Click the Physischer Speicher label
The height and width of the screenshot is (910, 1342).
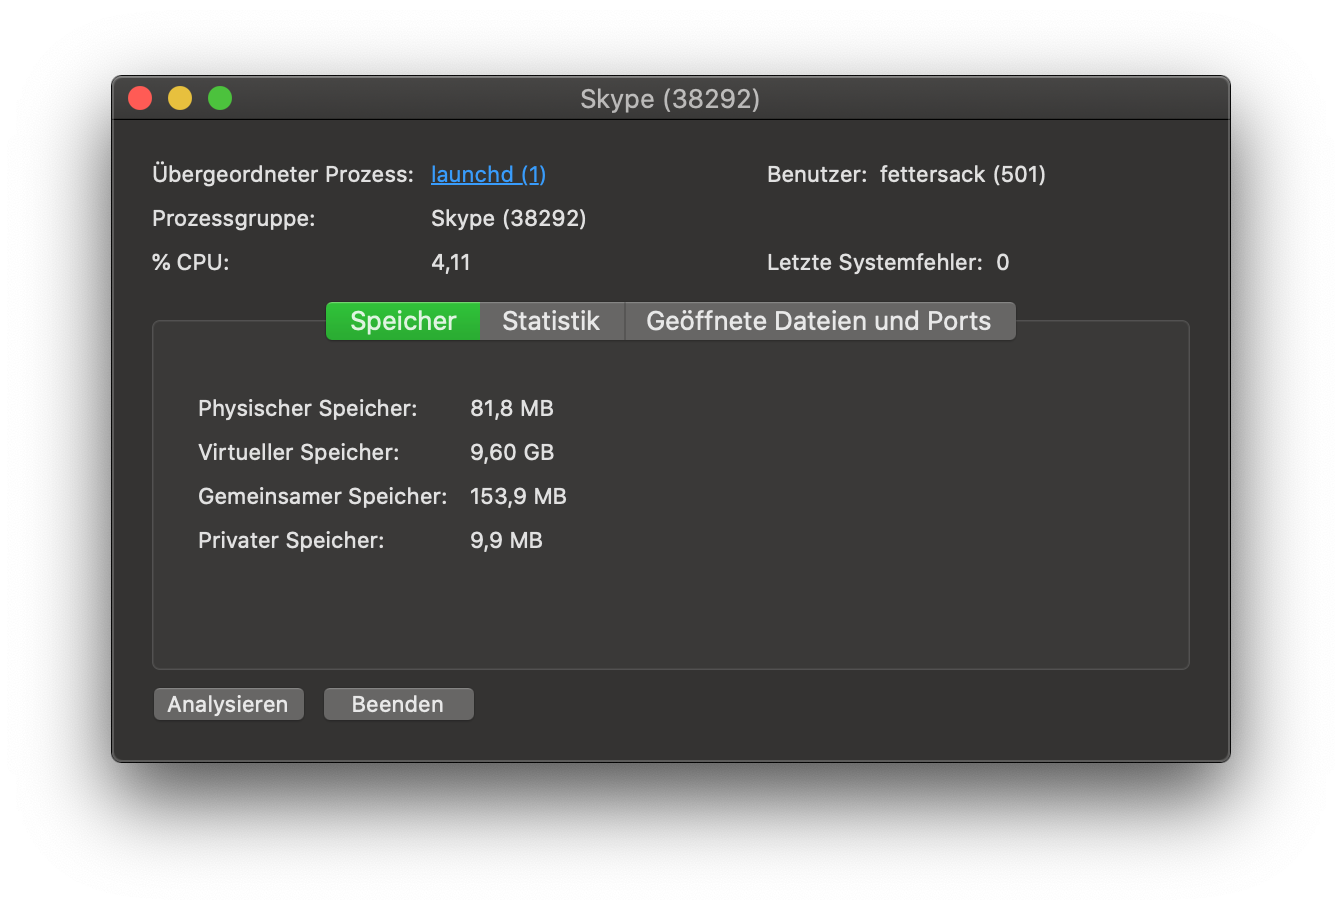(x=308, y=408)
